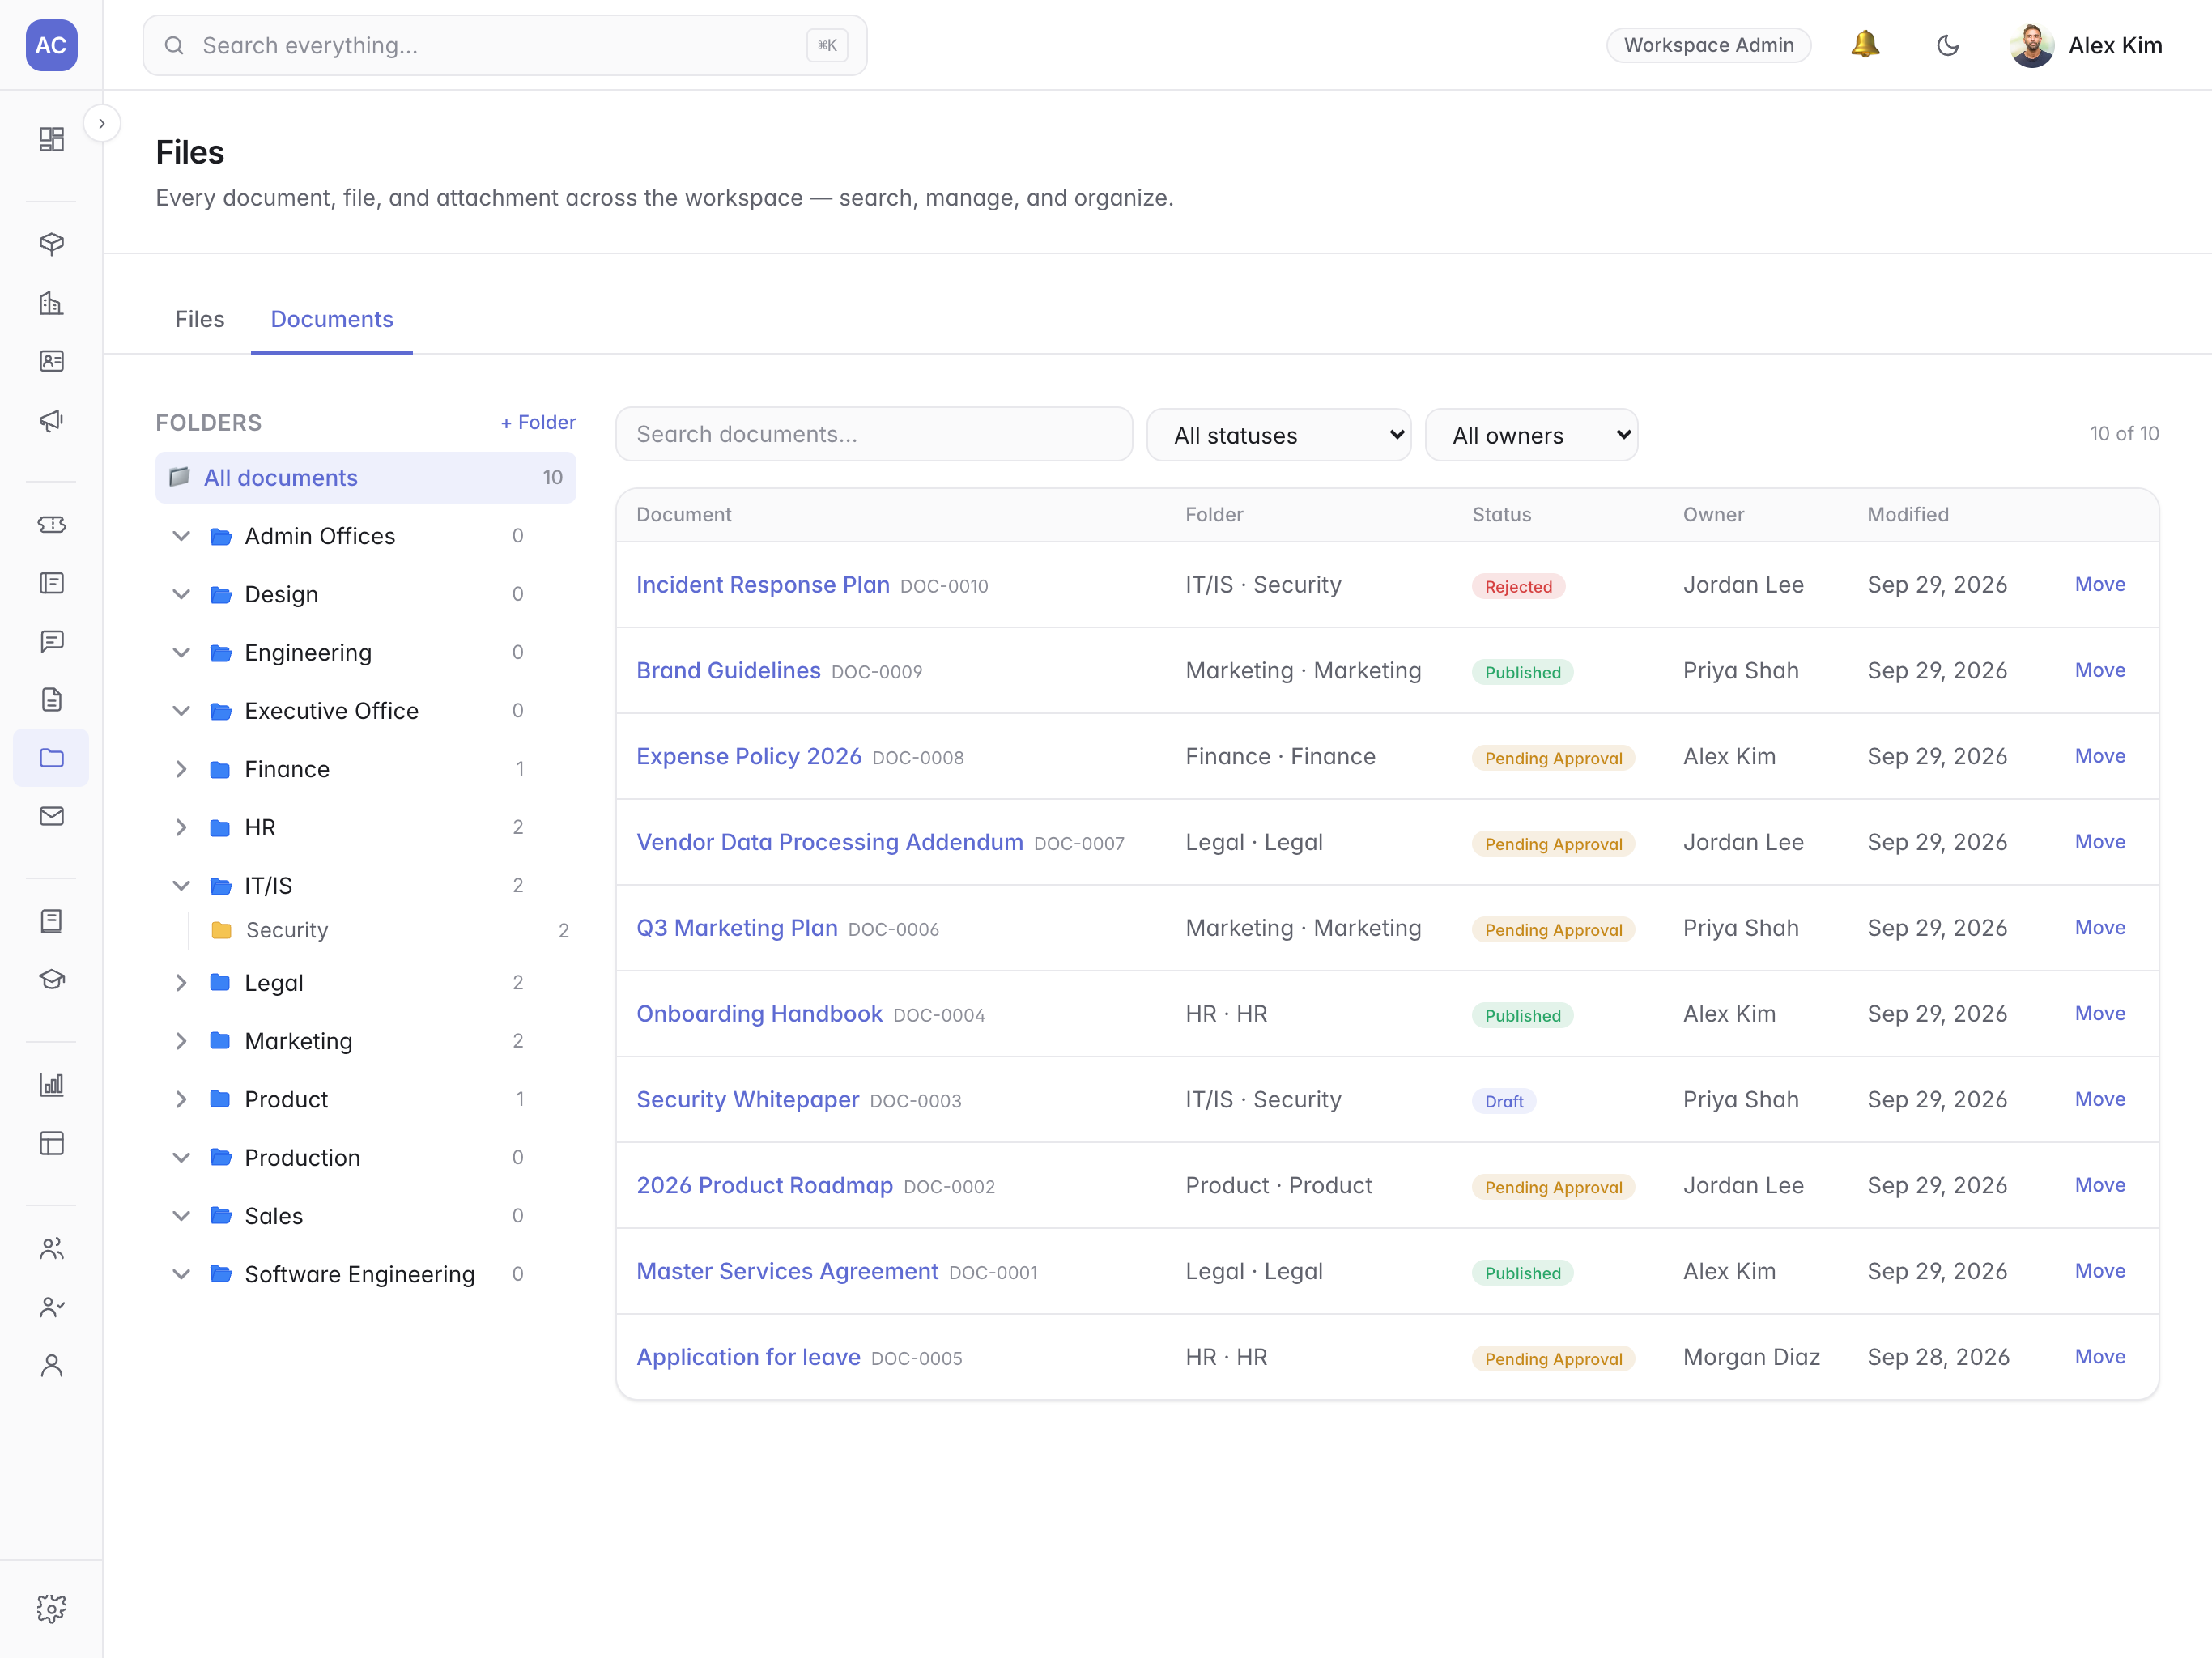Open the notebook sidebar icon
The image size is (2212, 1658).
tap(51, 921)
